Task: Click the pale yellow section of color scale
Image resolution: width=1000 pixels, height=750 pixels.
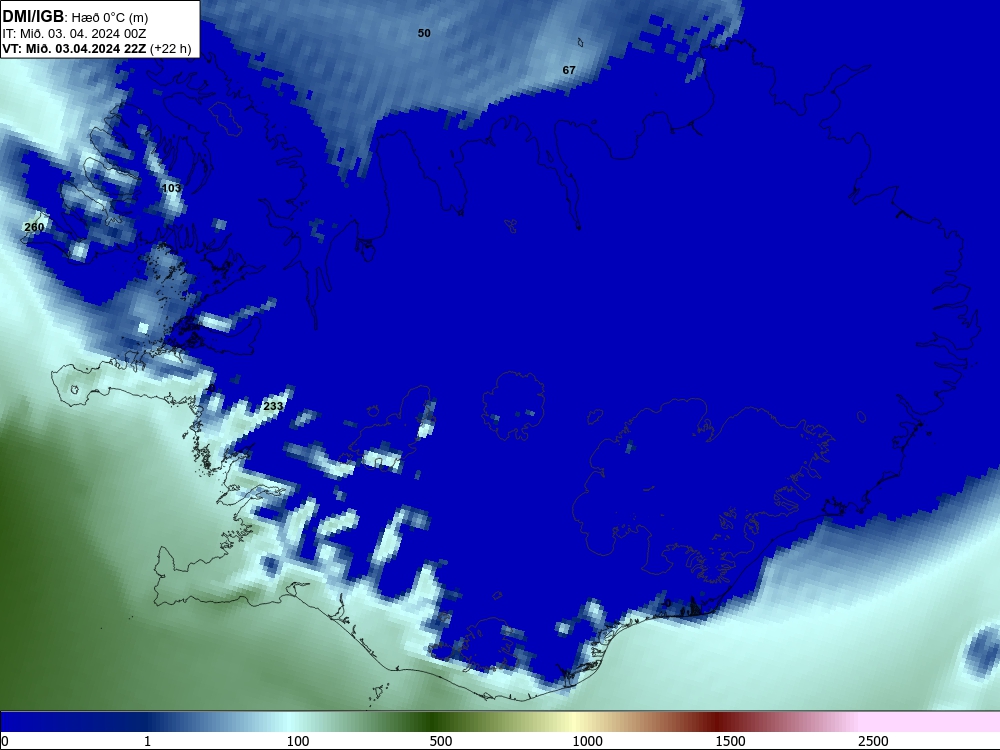Action: [x=574, y=722]
